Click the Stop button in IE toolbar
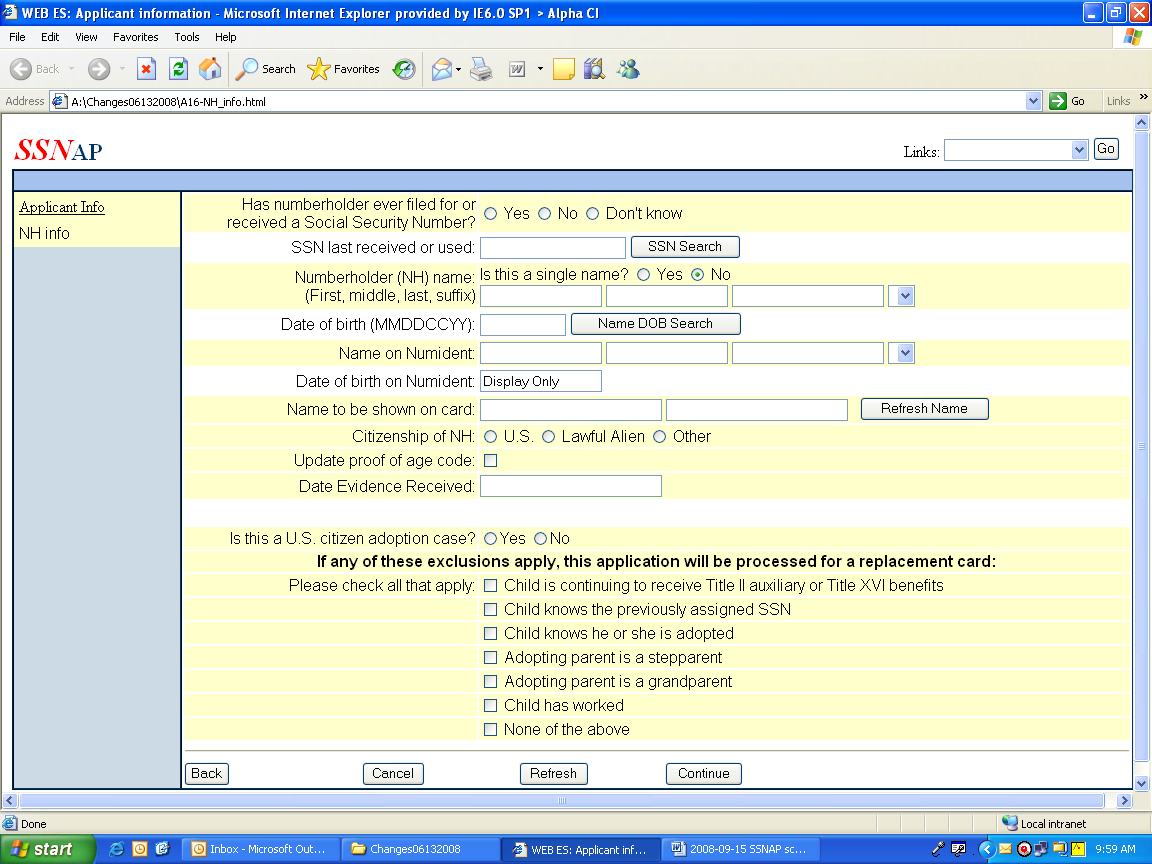The height and width of the screenshot is (864, 1152). click(x=146, y=69)
